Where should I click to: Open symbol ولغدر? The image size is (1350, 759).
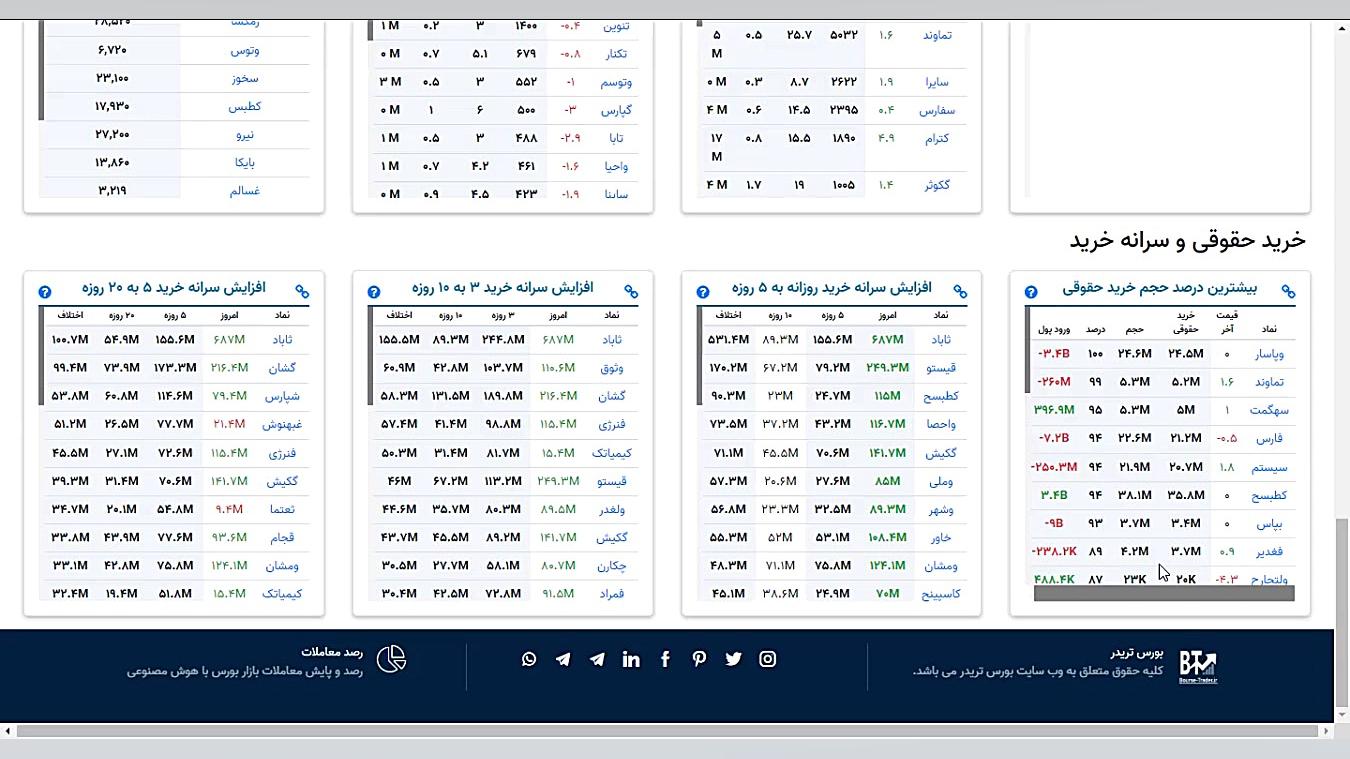click(x=612, y=509)
